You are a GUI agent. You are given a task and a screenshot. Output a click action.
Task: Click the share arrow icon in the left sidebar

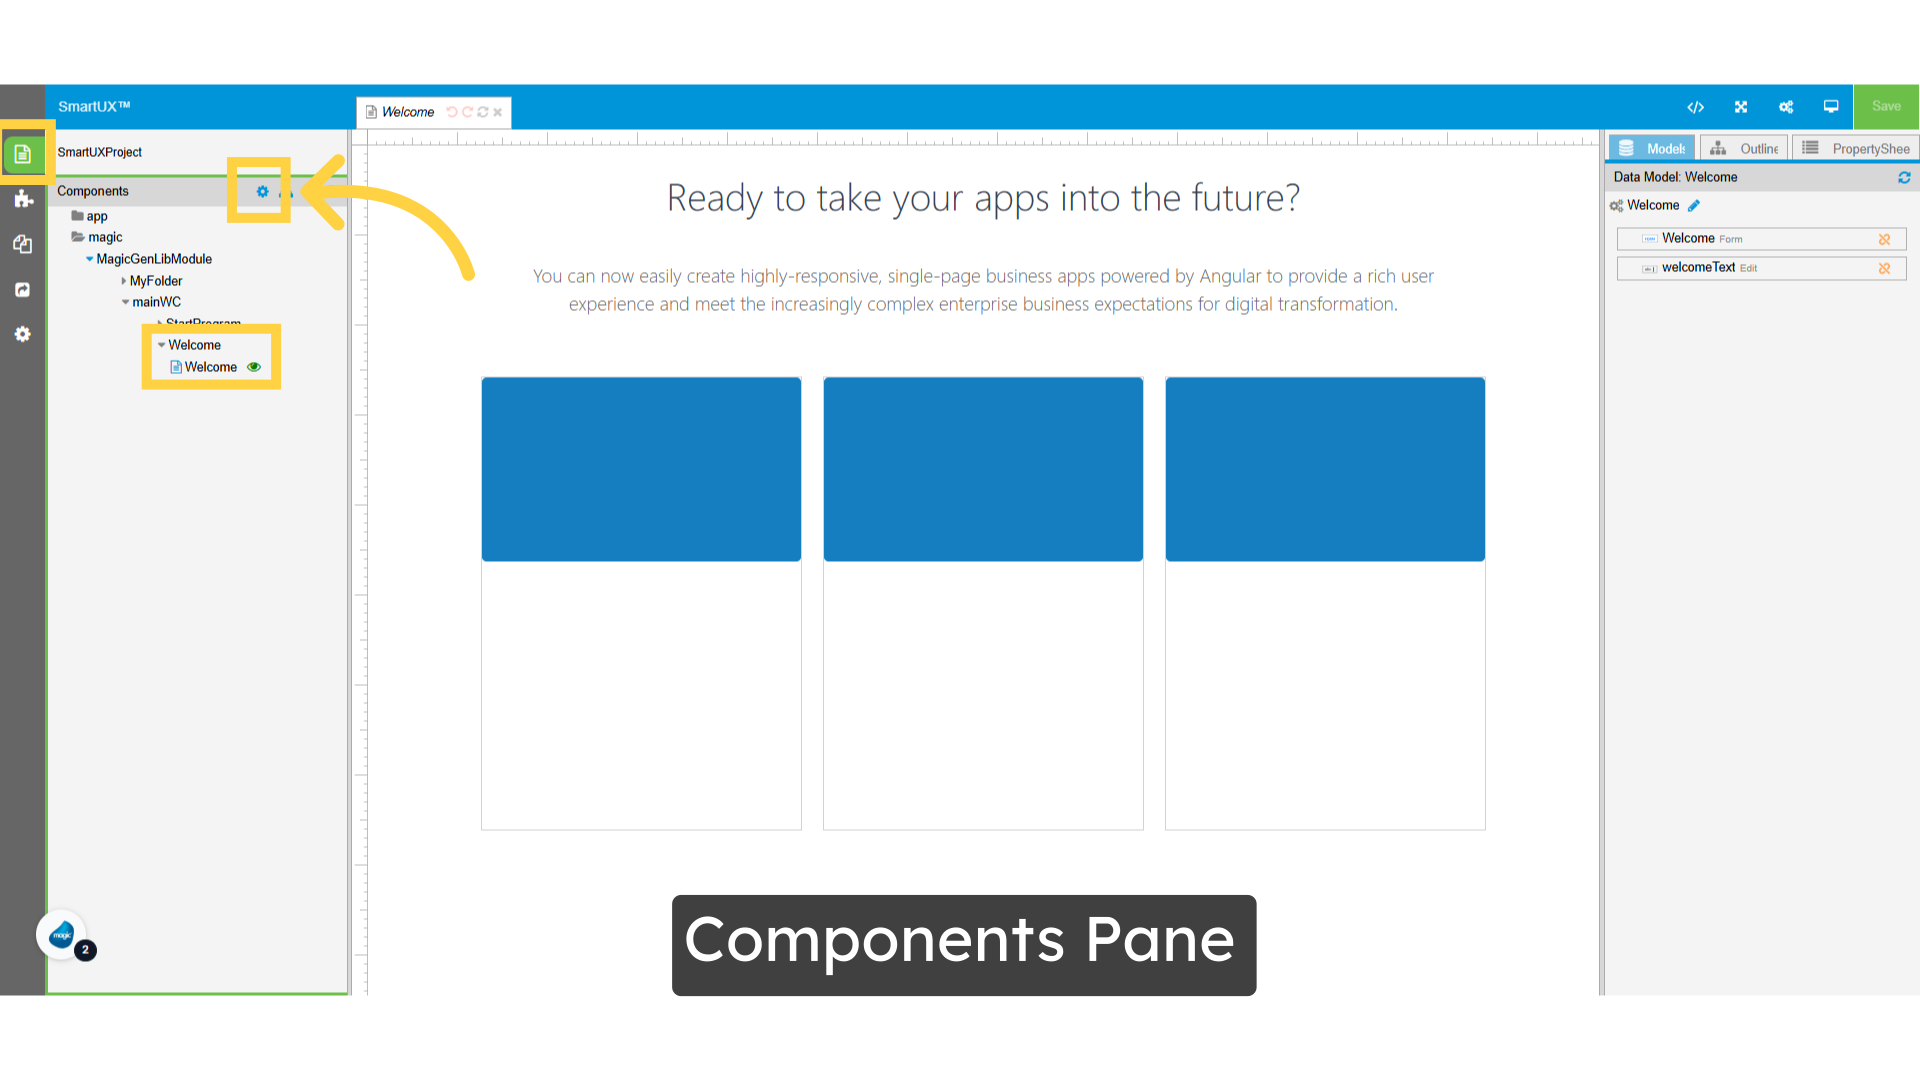point(22,289)
